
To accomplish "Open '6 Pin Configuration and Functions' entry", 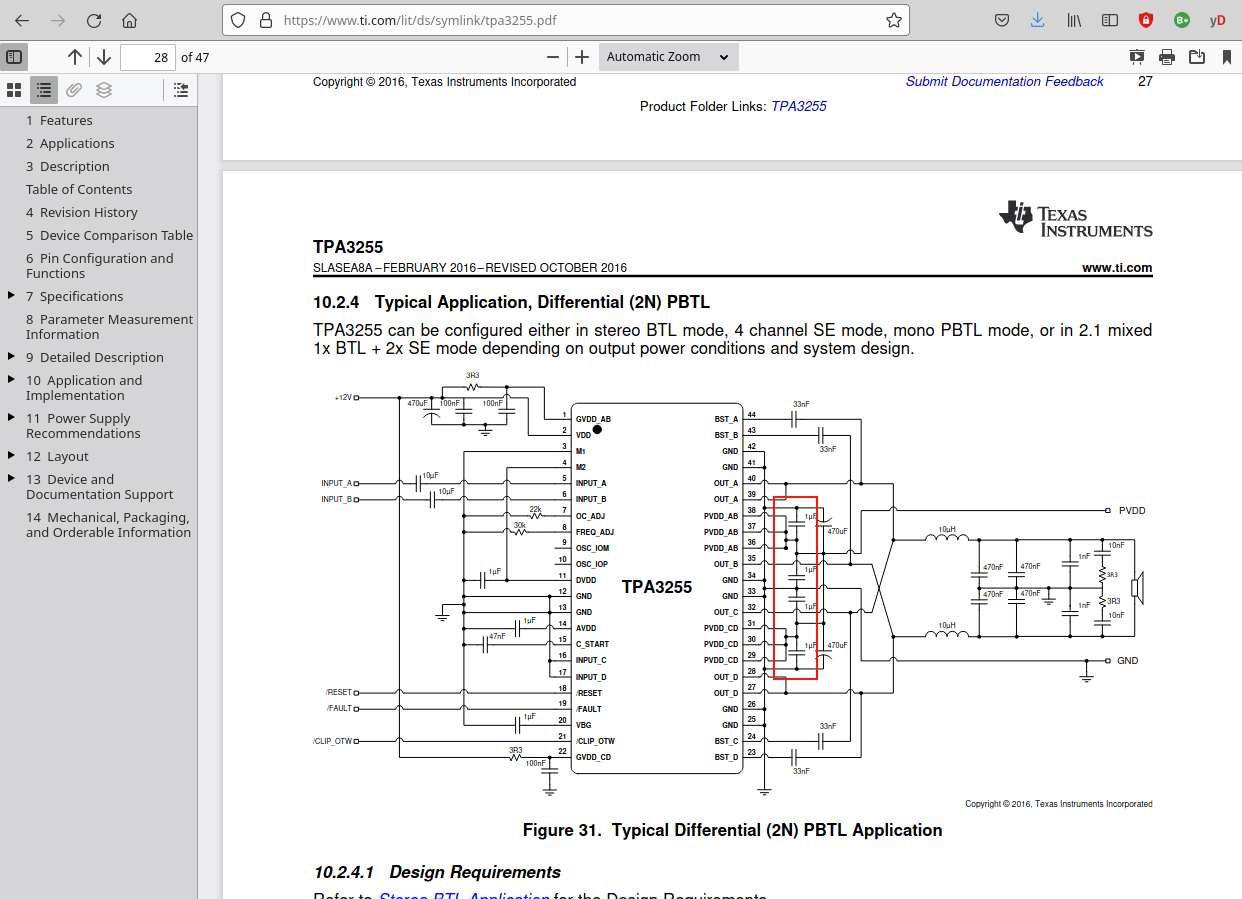I will point(100,266).
